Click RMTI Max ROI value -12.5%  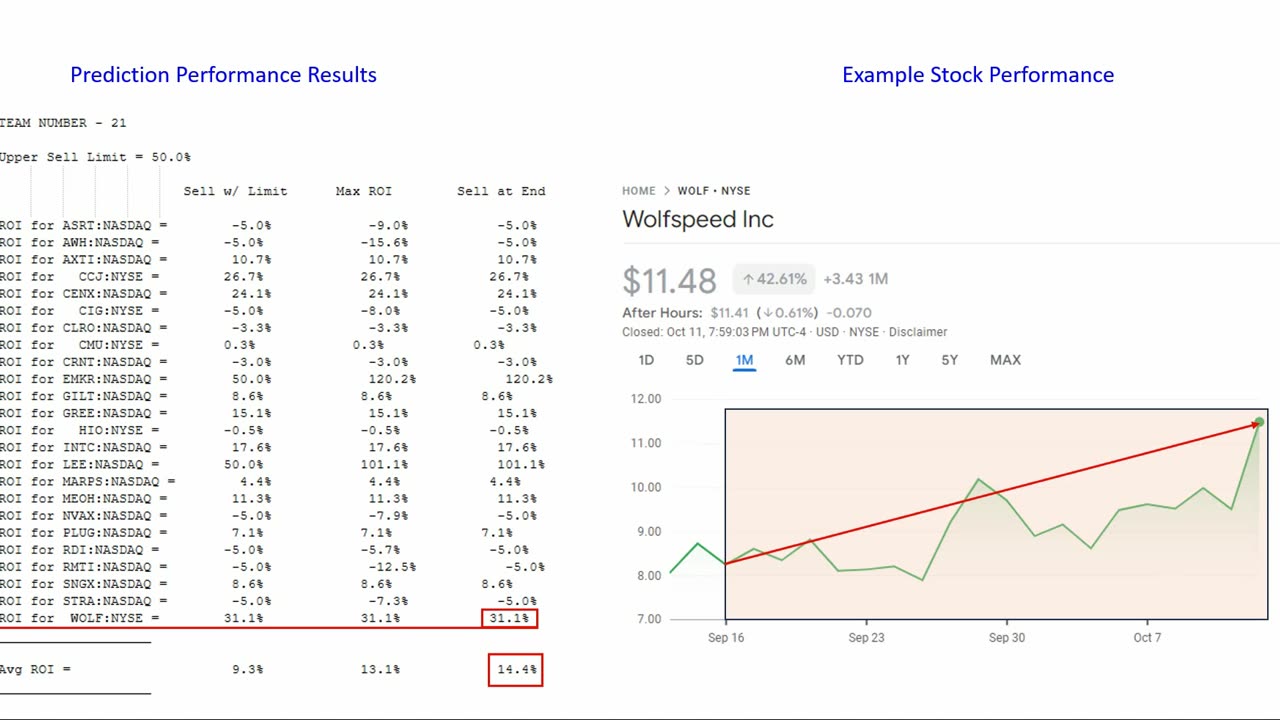(392, 566)
